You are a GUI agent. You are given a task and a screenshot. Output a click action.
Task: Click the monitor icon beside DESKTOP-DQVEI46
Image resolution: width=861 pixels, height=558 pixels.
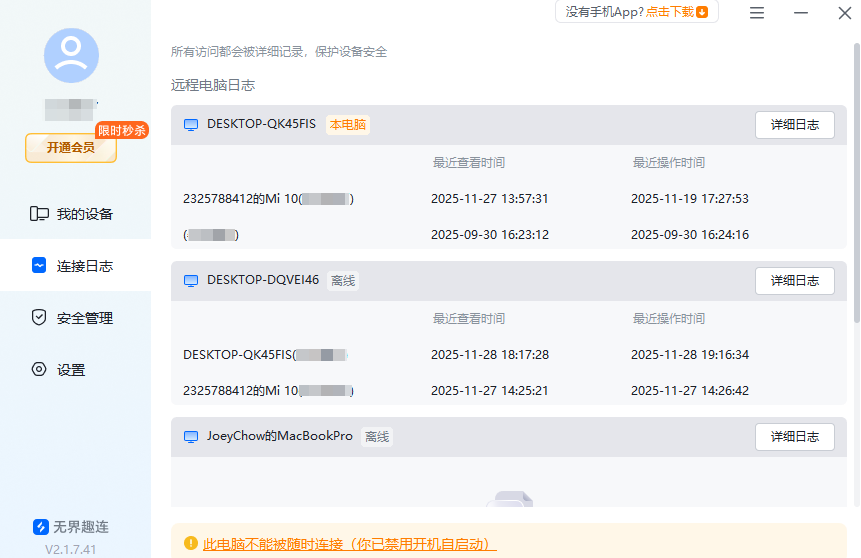point(191,281)
